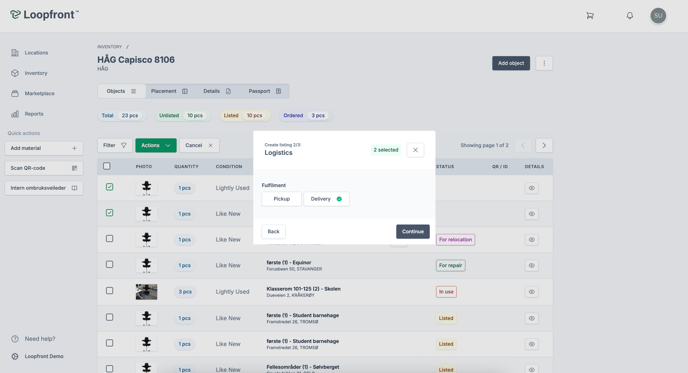688x373 pixels.
Task: View details eye for For relocation row
Action: (531, 240)
